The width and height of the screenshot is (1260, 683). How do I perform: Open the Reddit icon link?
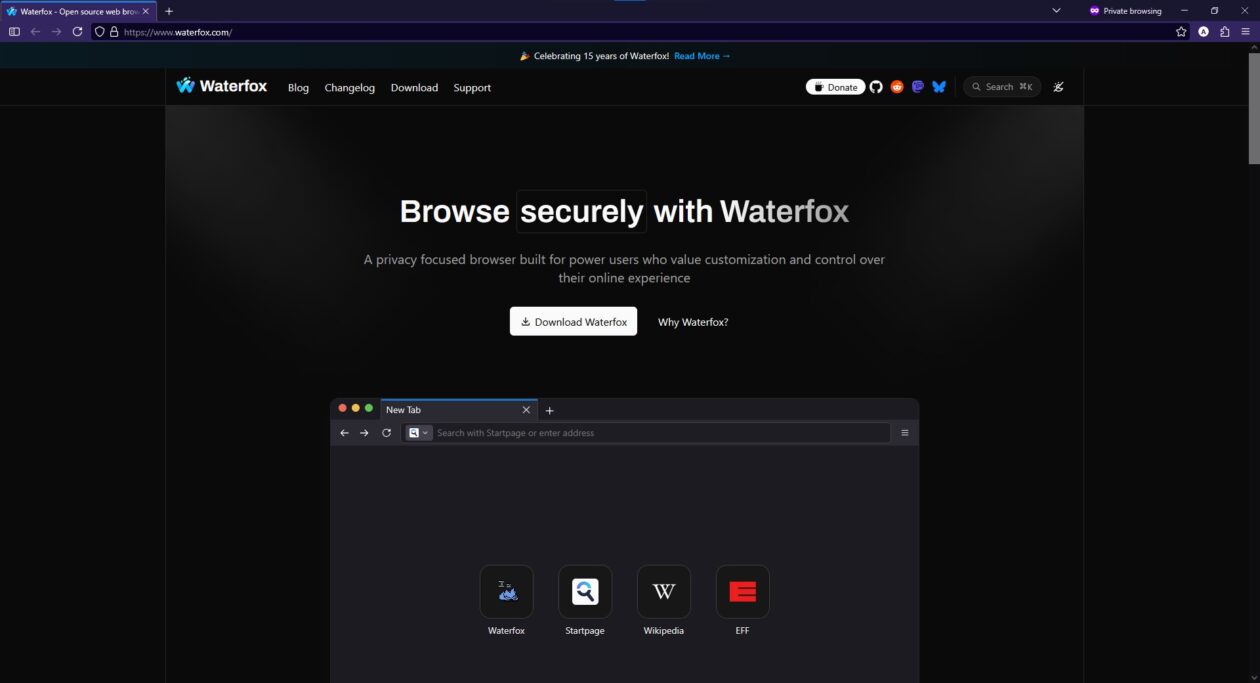[897, 87]
